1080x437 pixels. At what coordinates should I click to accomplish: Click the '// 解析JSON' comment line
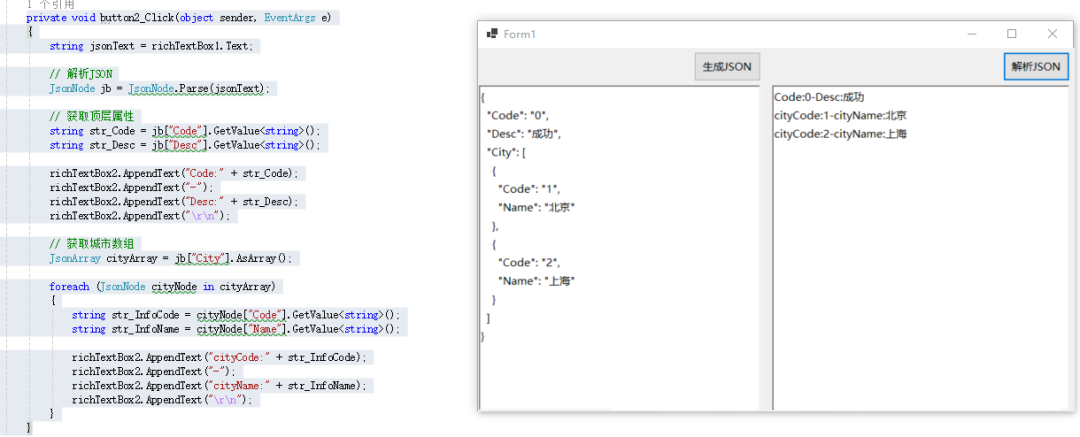[x=82, y=74]
